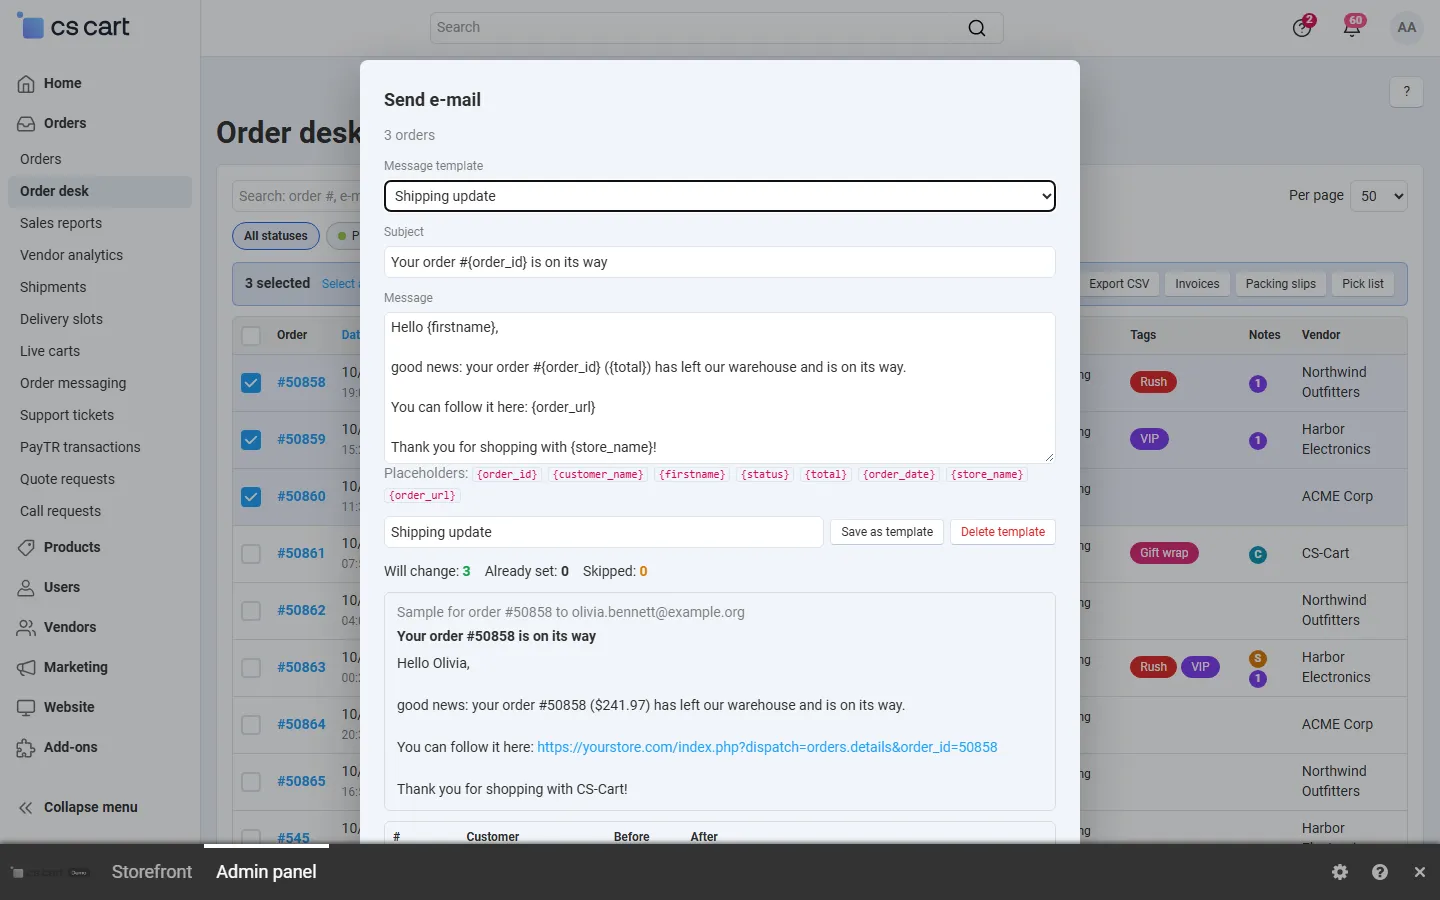Screen dimensions: 1440x900
Task: Uncheck order #50859 checkbox
Action: 251,440
